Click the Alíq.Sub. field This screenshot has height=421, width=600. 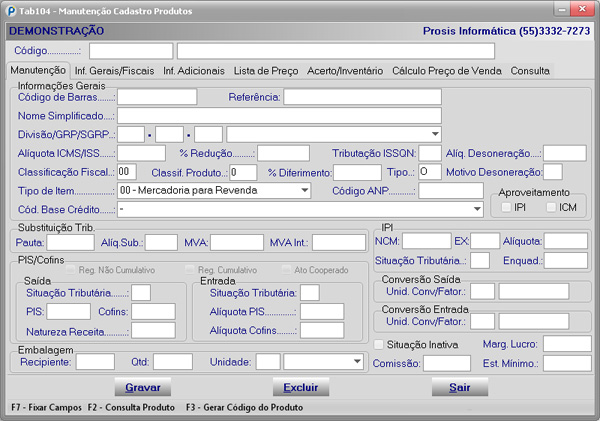click(x=161, y=242)
